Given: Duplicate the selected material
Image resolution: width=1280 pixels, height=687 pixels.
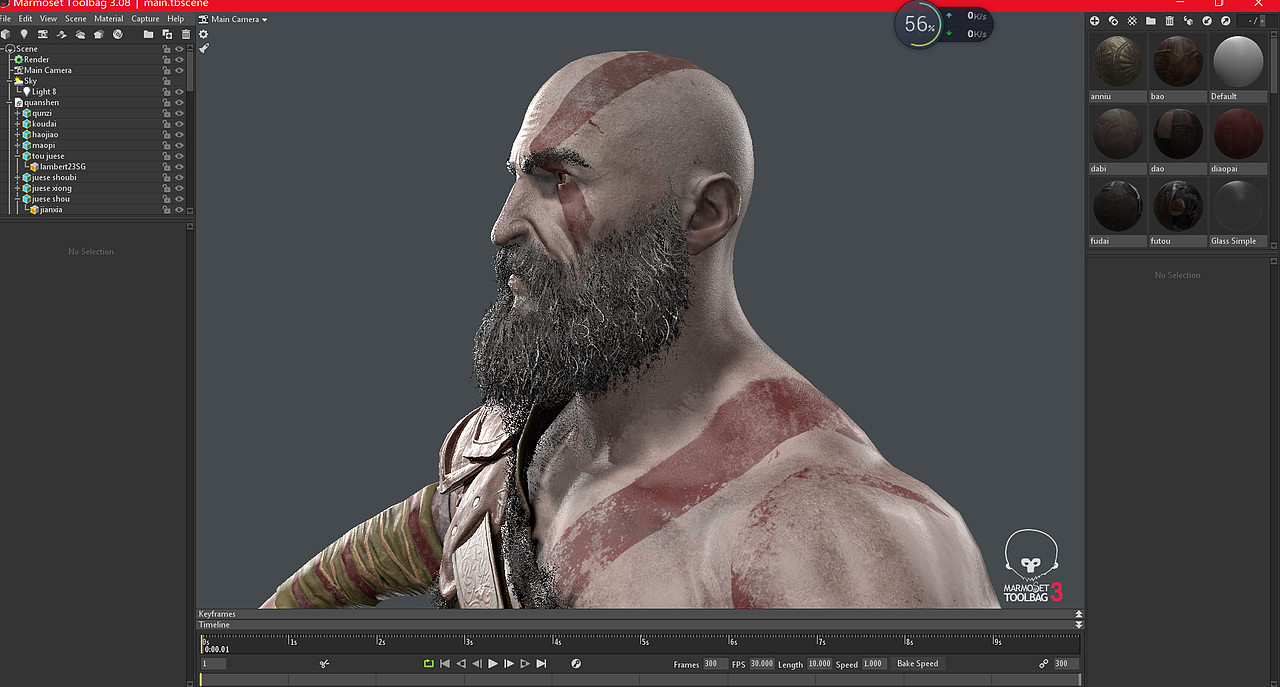Looking at the screenshot, I should pyautogui.click(x=1113, y=21).
